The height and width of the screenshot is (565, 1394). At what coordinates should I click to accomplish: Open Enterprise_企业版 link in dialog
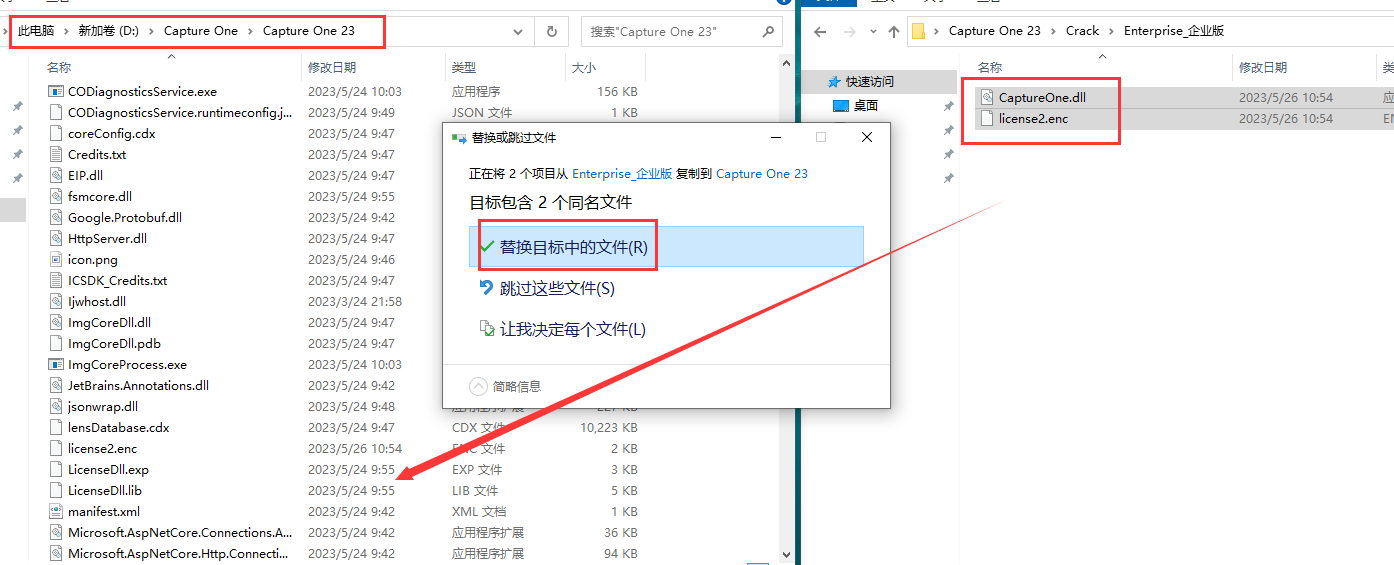622,173
